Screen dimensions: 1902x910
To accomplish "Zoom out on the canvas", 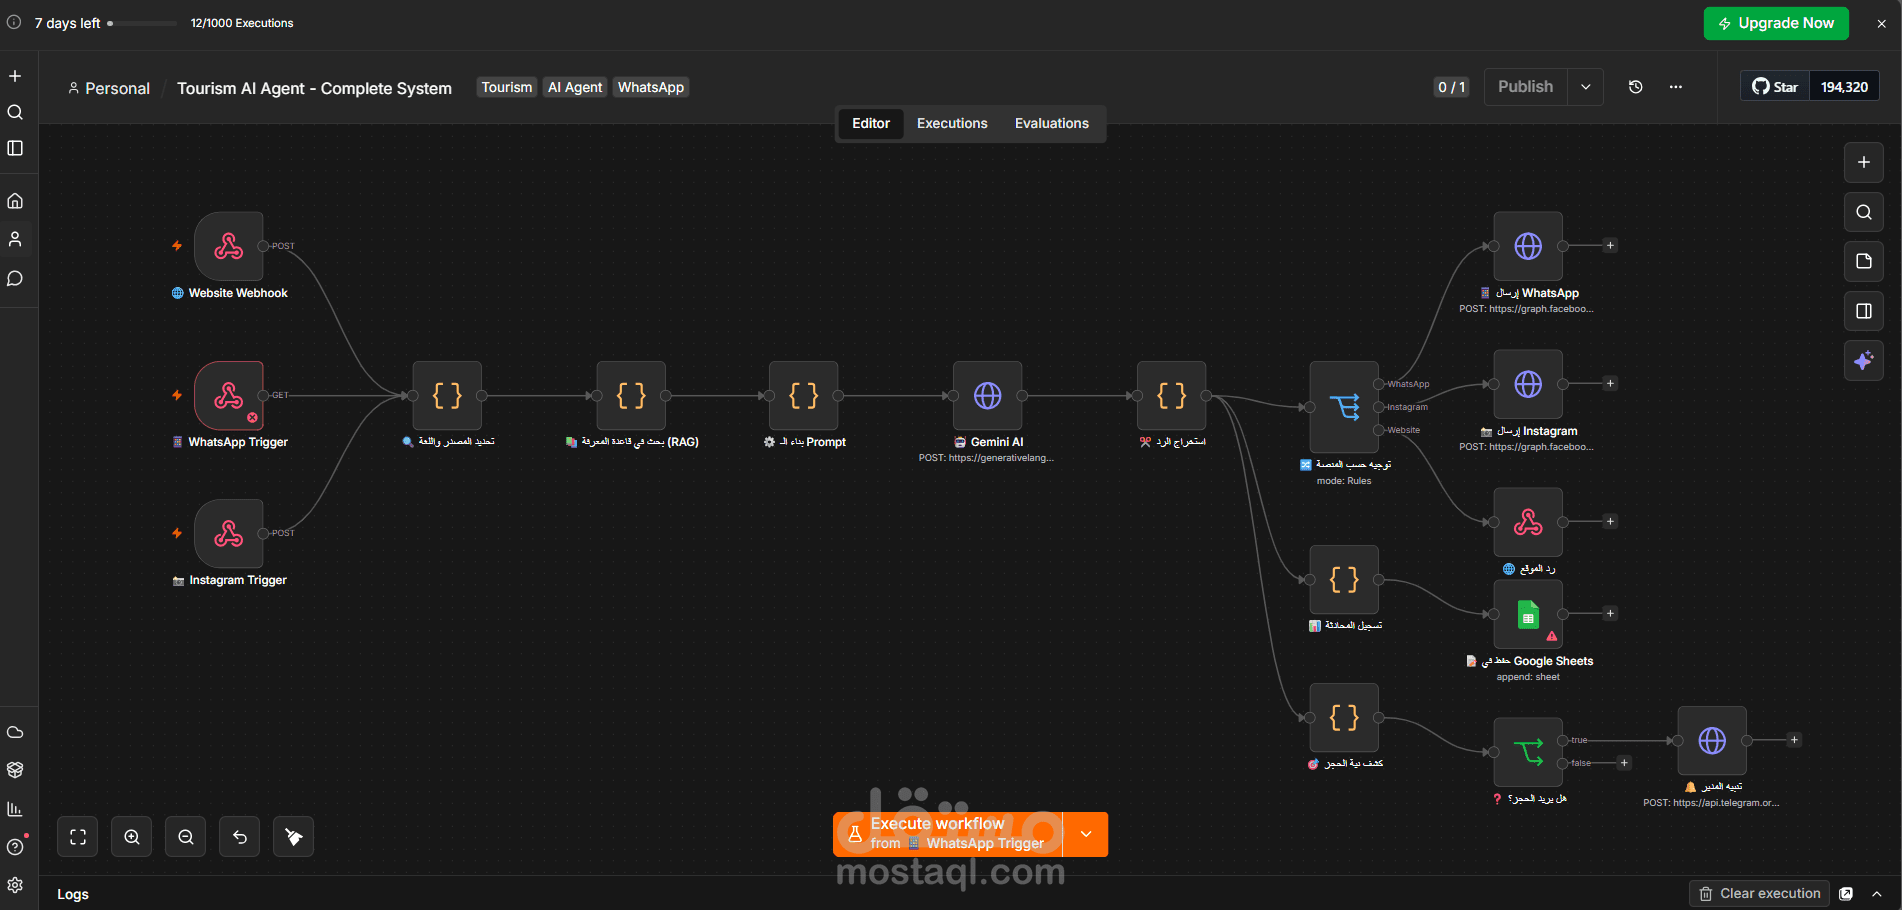I will coord(186,837).
